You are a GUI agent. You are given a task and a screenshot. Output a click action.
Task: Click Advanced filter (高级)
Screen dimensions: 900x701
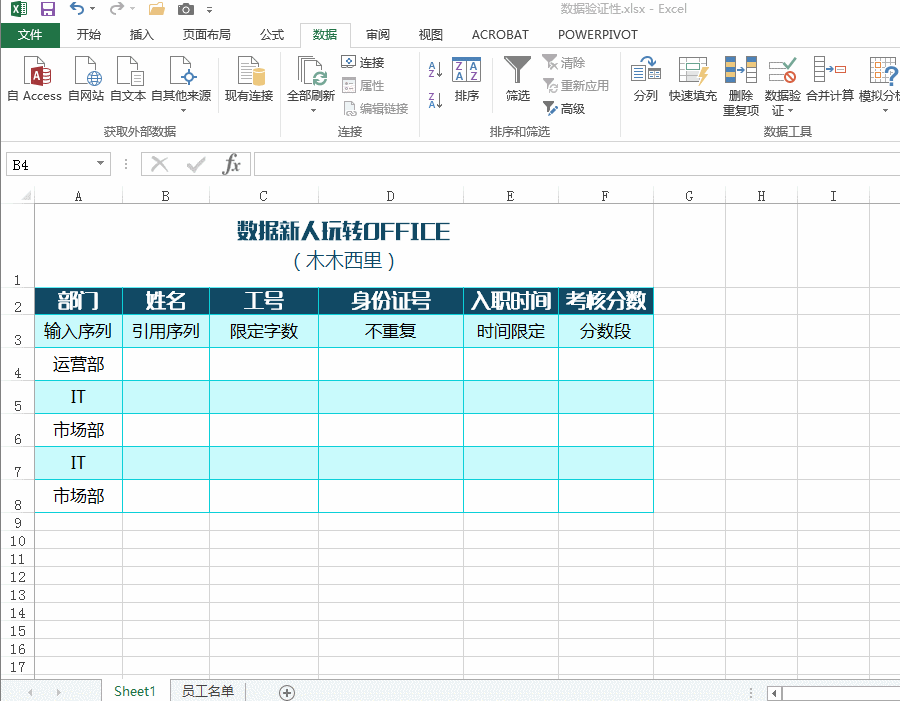(x=564, y=109)
